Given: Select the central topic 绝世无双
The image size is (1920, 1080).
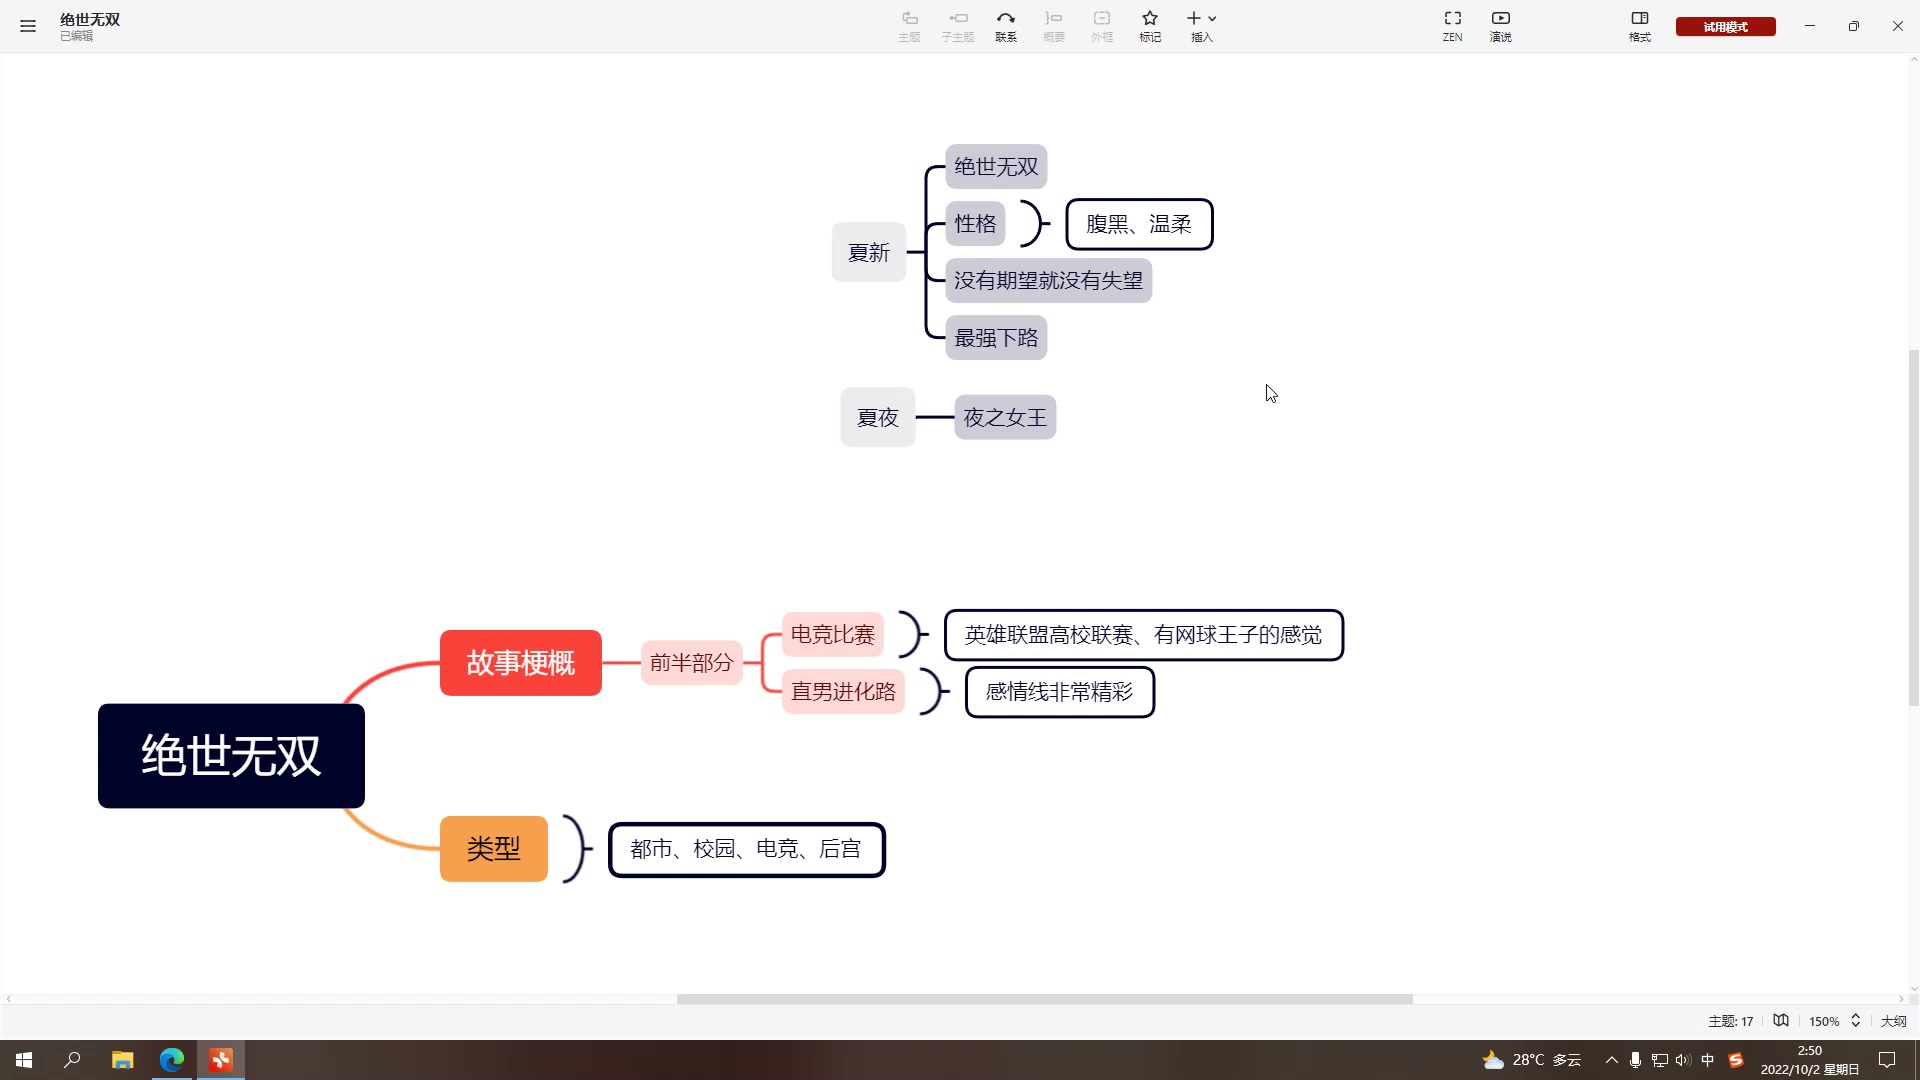Looking at the screenshot, I should [x=231, y=756].
